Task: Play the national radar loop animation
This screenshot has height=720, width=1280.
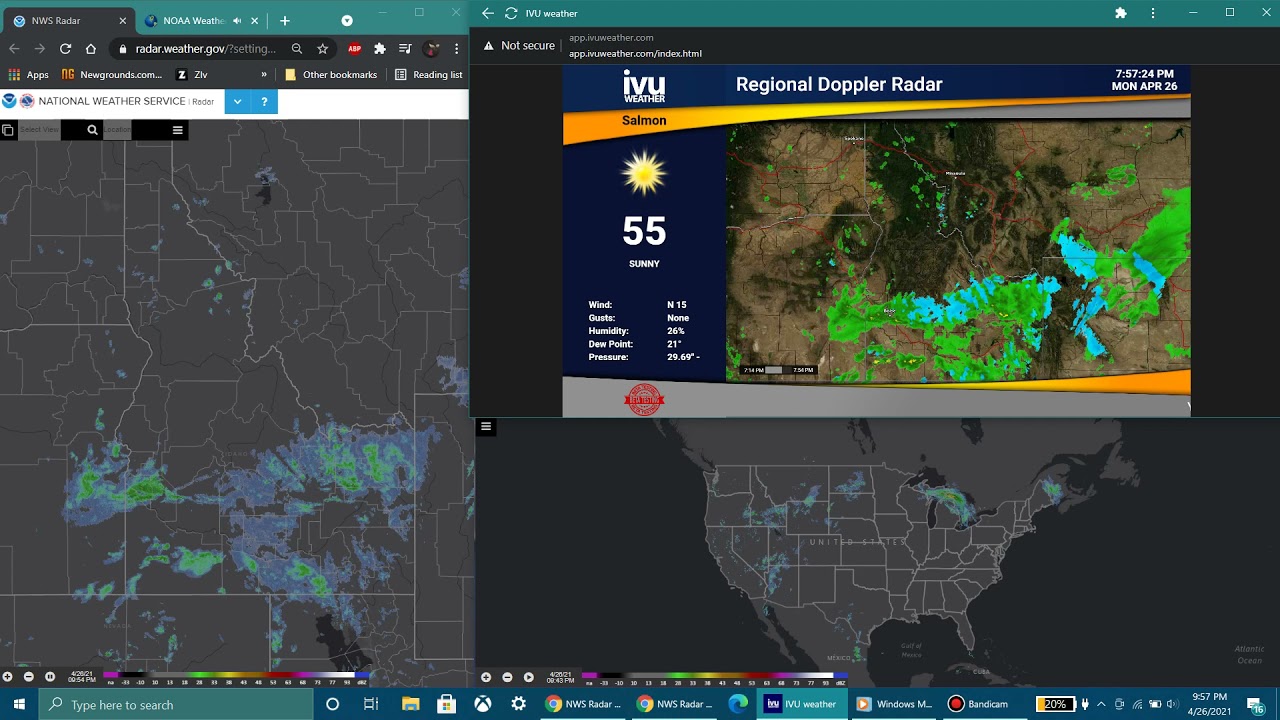Action: point(529,677)
